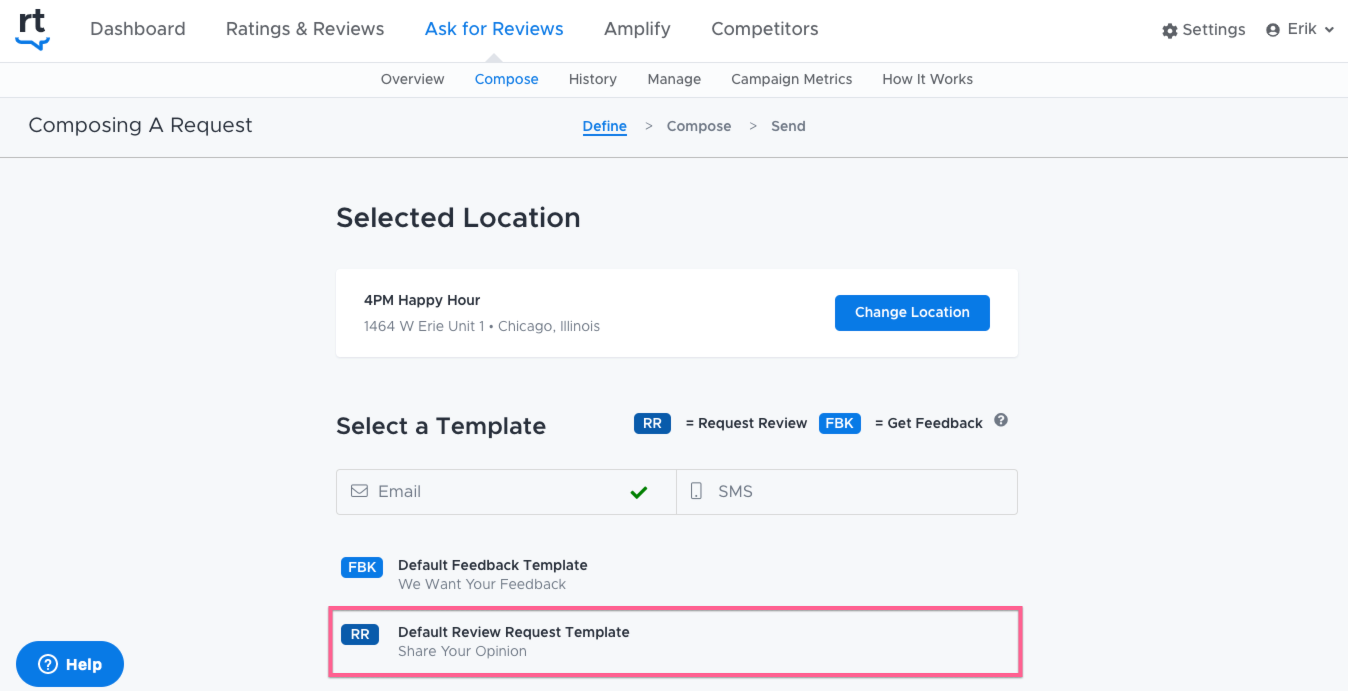
Task: Click the FBK badge beside Default Feedback Template
Action: click(x=361, y=567)
